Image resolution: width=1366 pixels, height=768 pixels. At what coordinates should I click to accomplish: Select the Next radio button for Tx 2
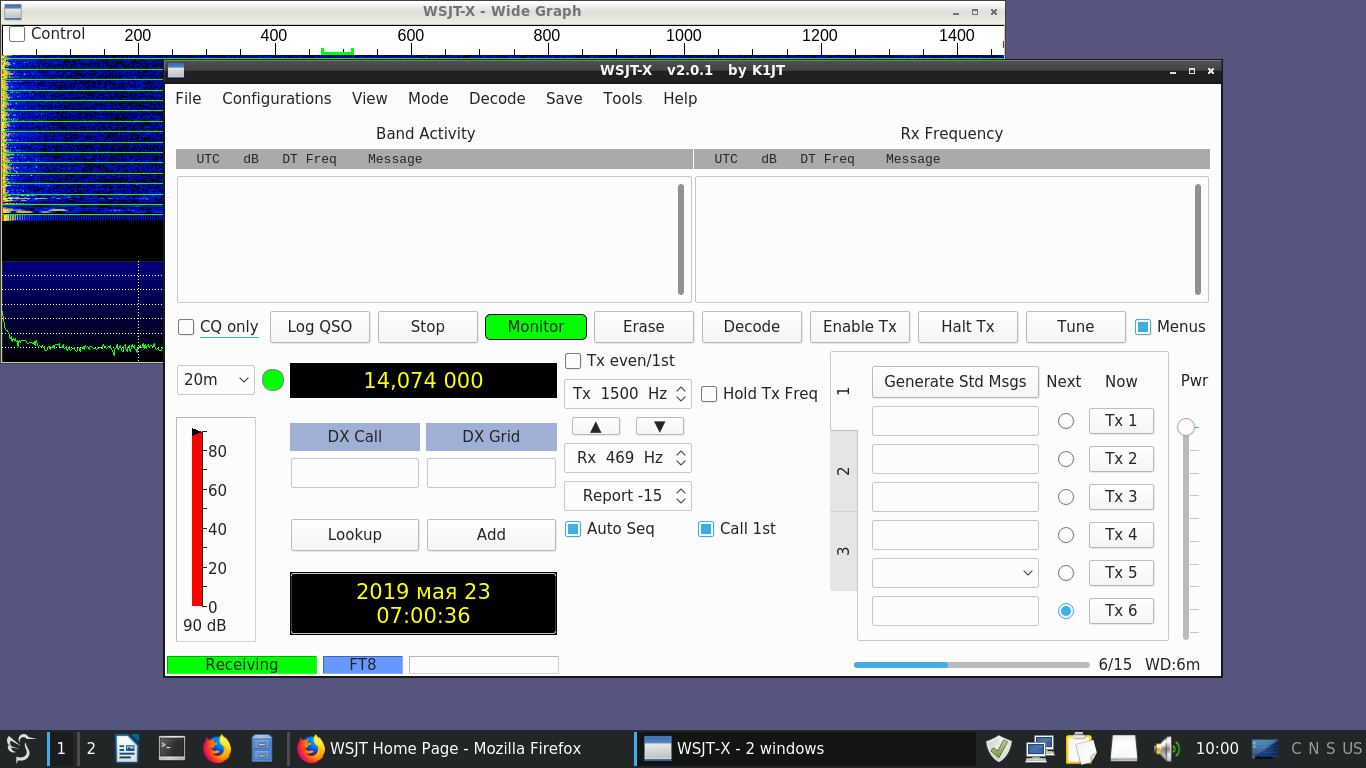[x=1066, y=459]
